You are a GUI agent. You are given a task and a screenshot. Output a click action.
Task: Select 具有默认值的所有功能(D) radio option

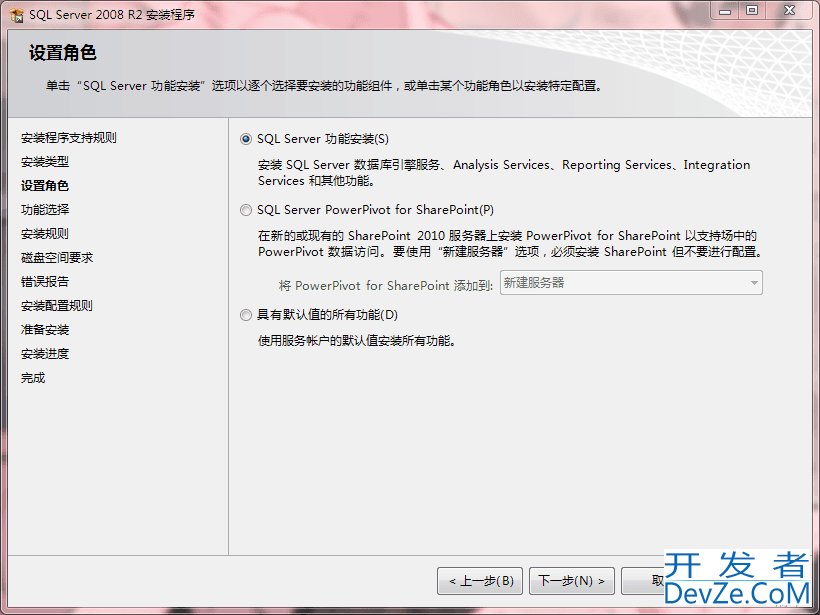click(x=246, y=315)
